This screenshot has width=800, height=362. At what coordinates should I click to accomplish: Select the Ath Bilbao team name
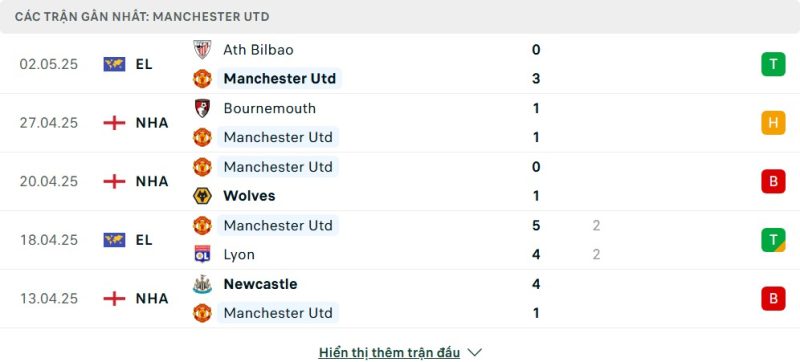[258, 49]
